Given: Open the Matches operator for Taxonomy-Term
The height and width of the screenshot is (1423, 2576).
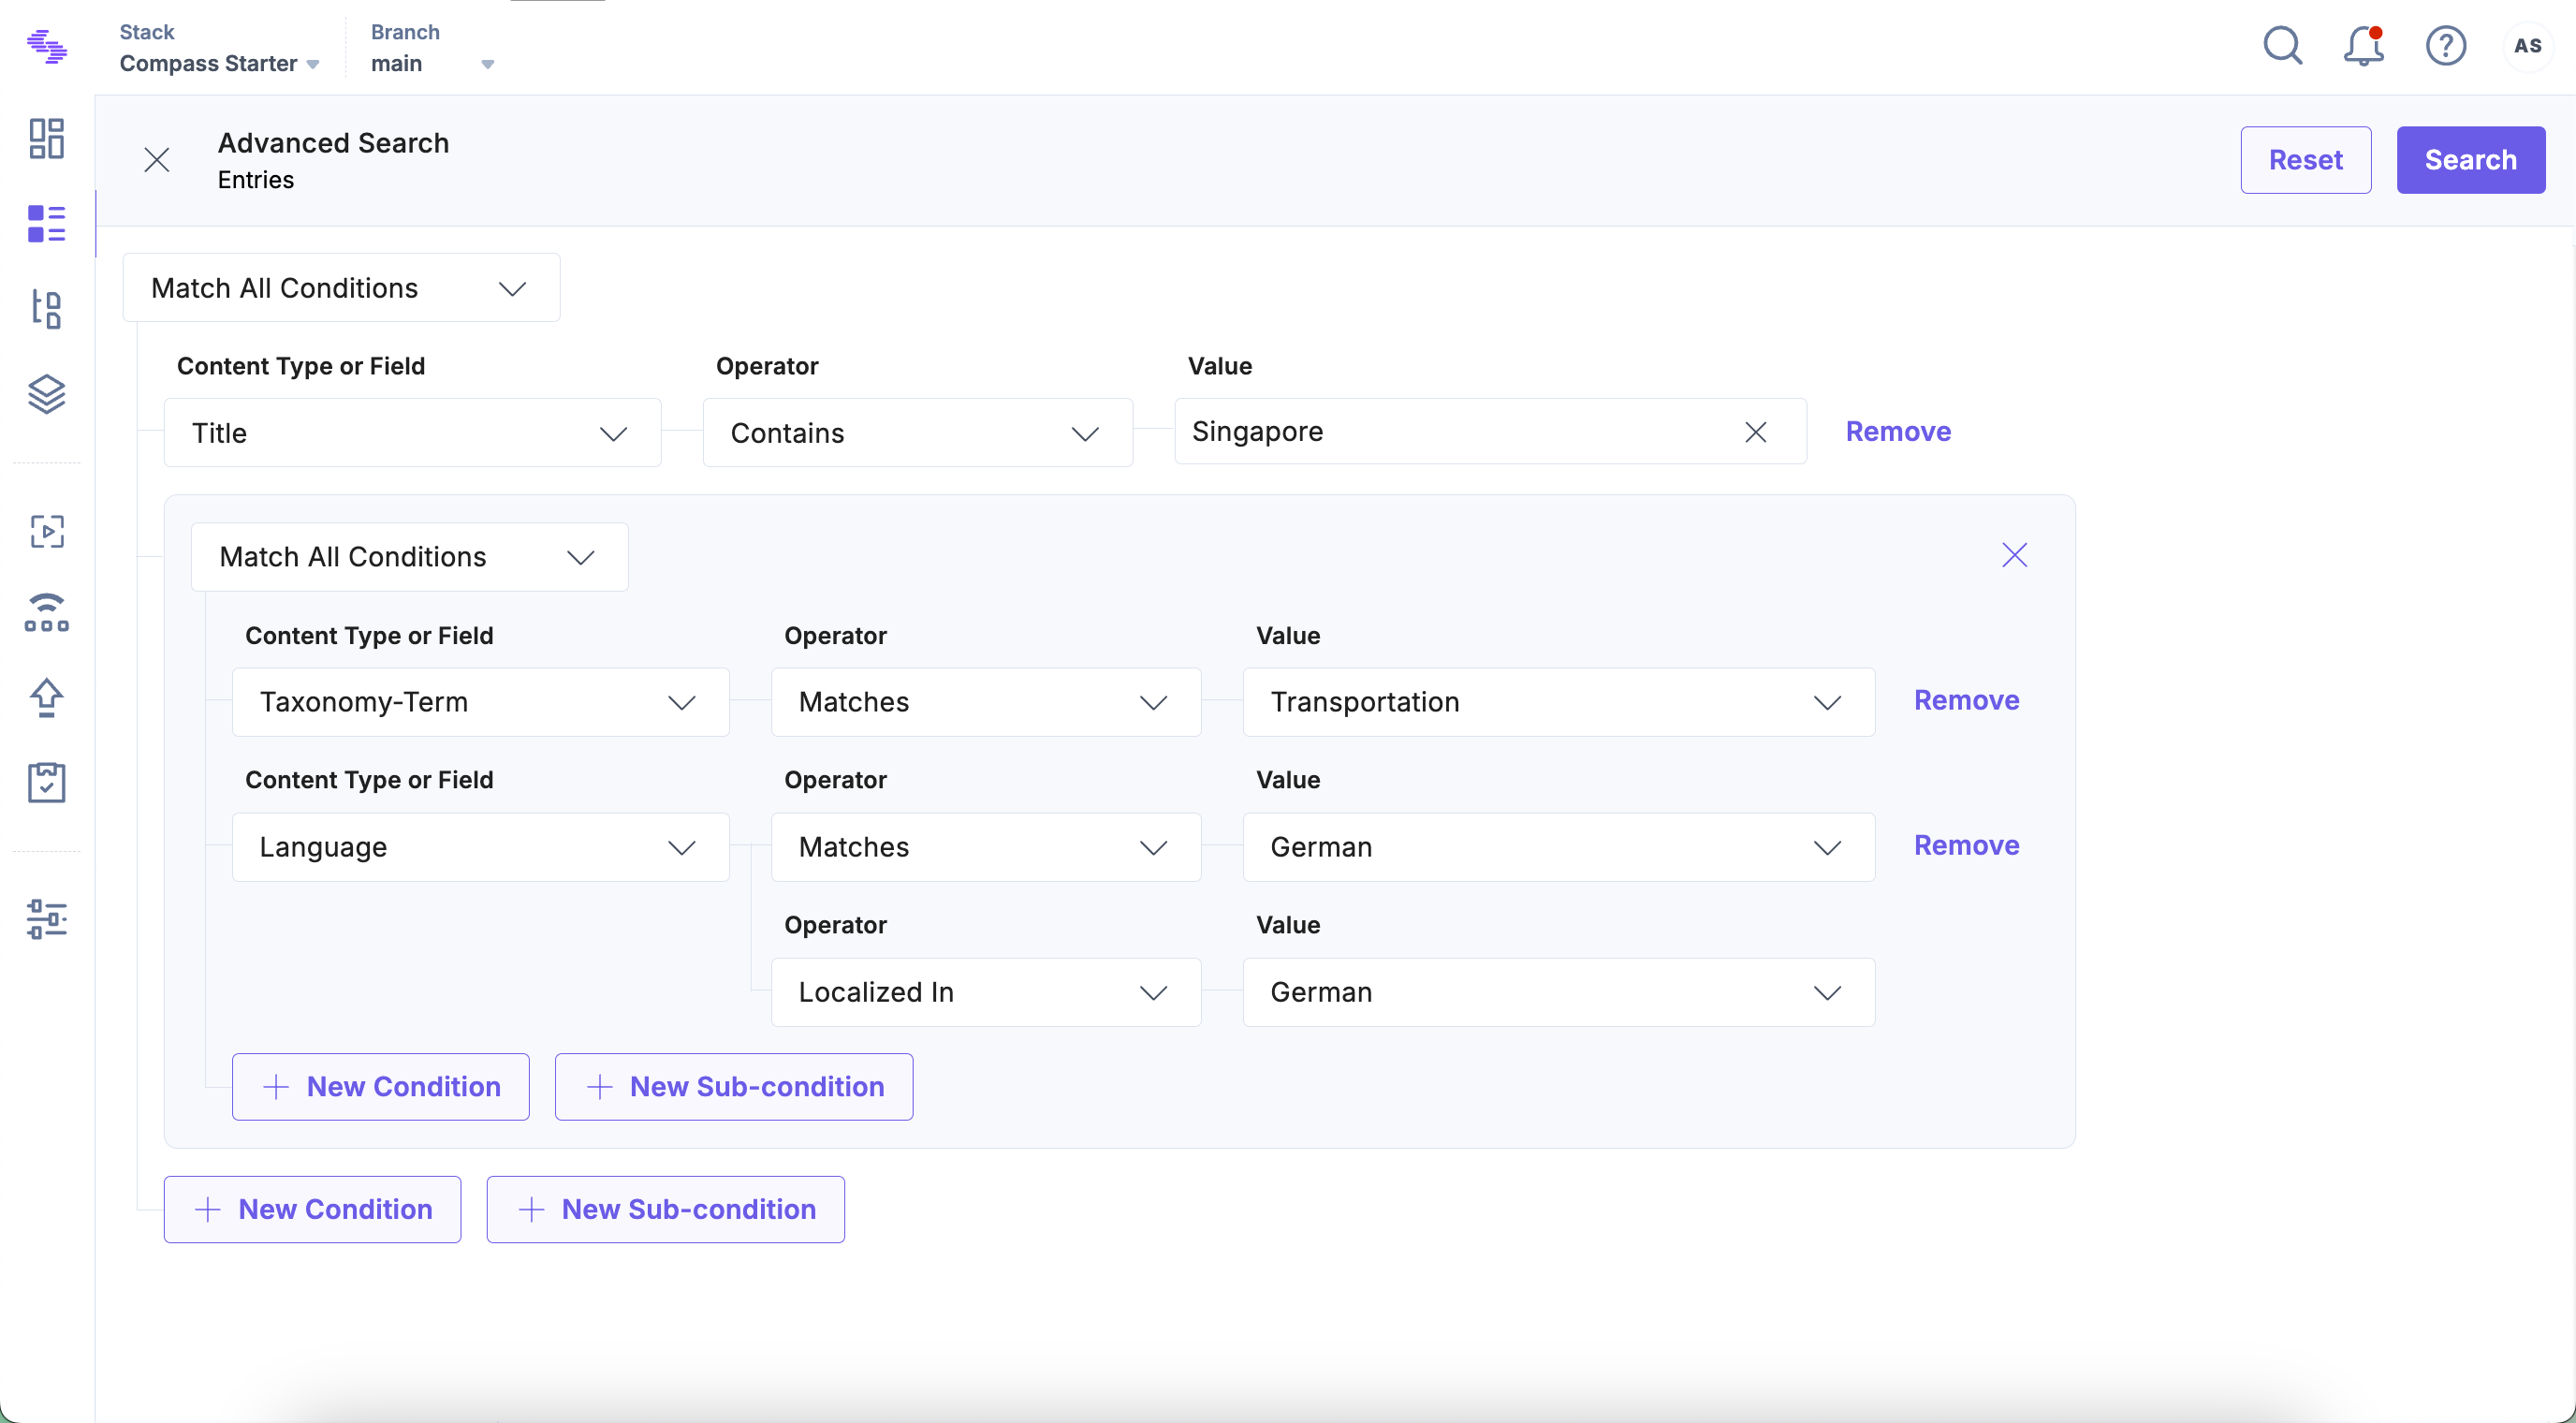Looking at the screenshot, I should (x=985, y=702).
